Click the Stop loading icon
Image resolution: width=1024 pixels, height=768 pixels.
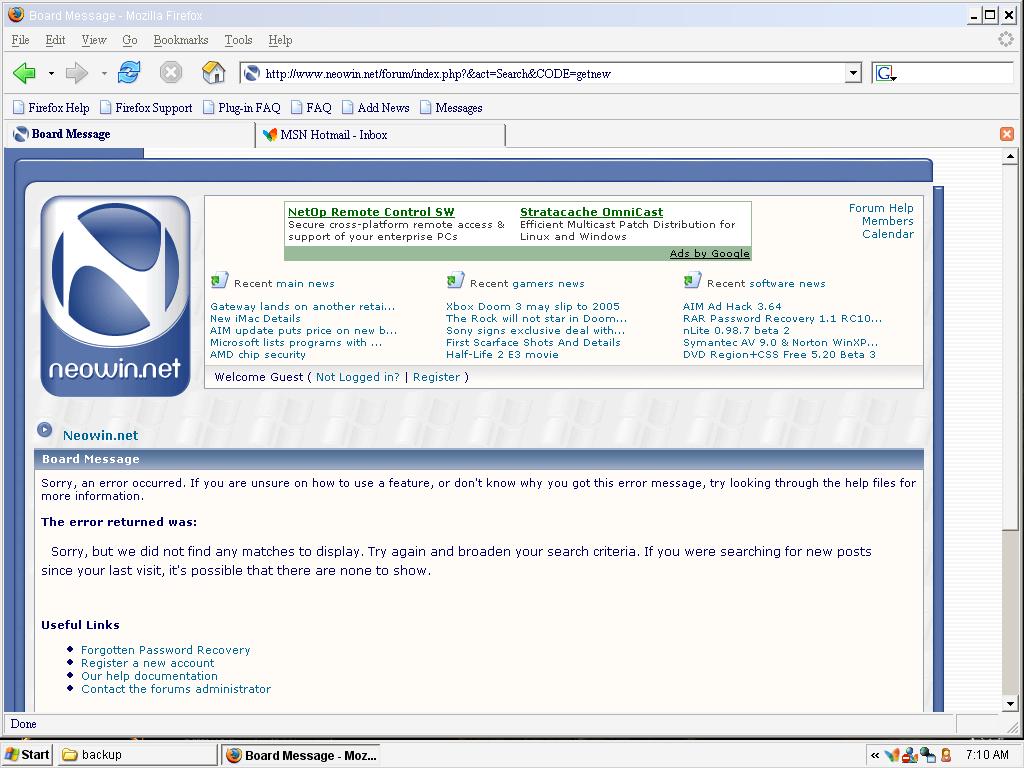tap(171, 72)
